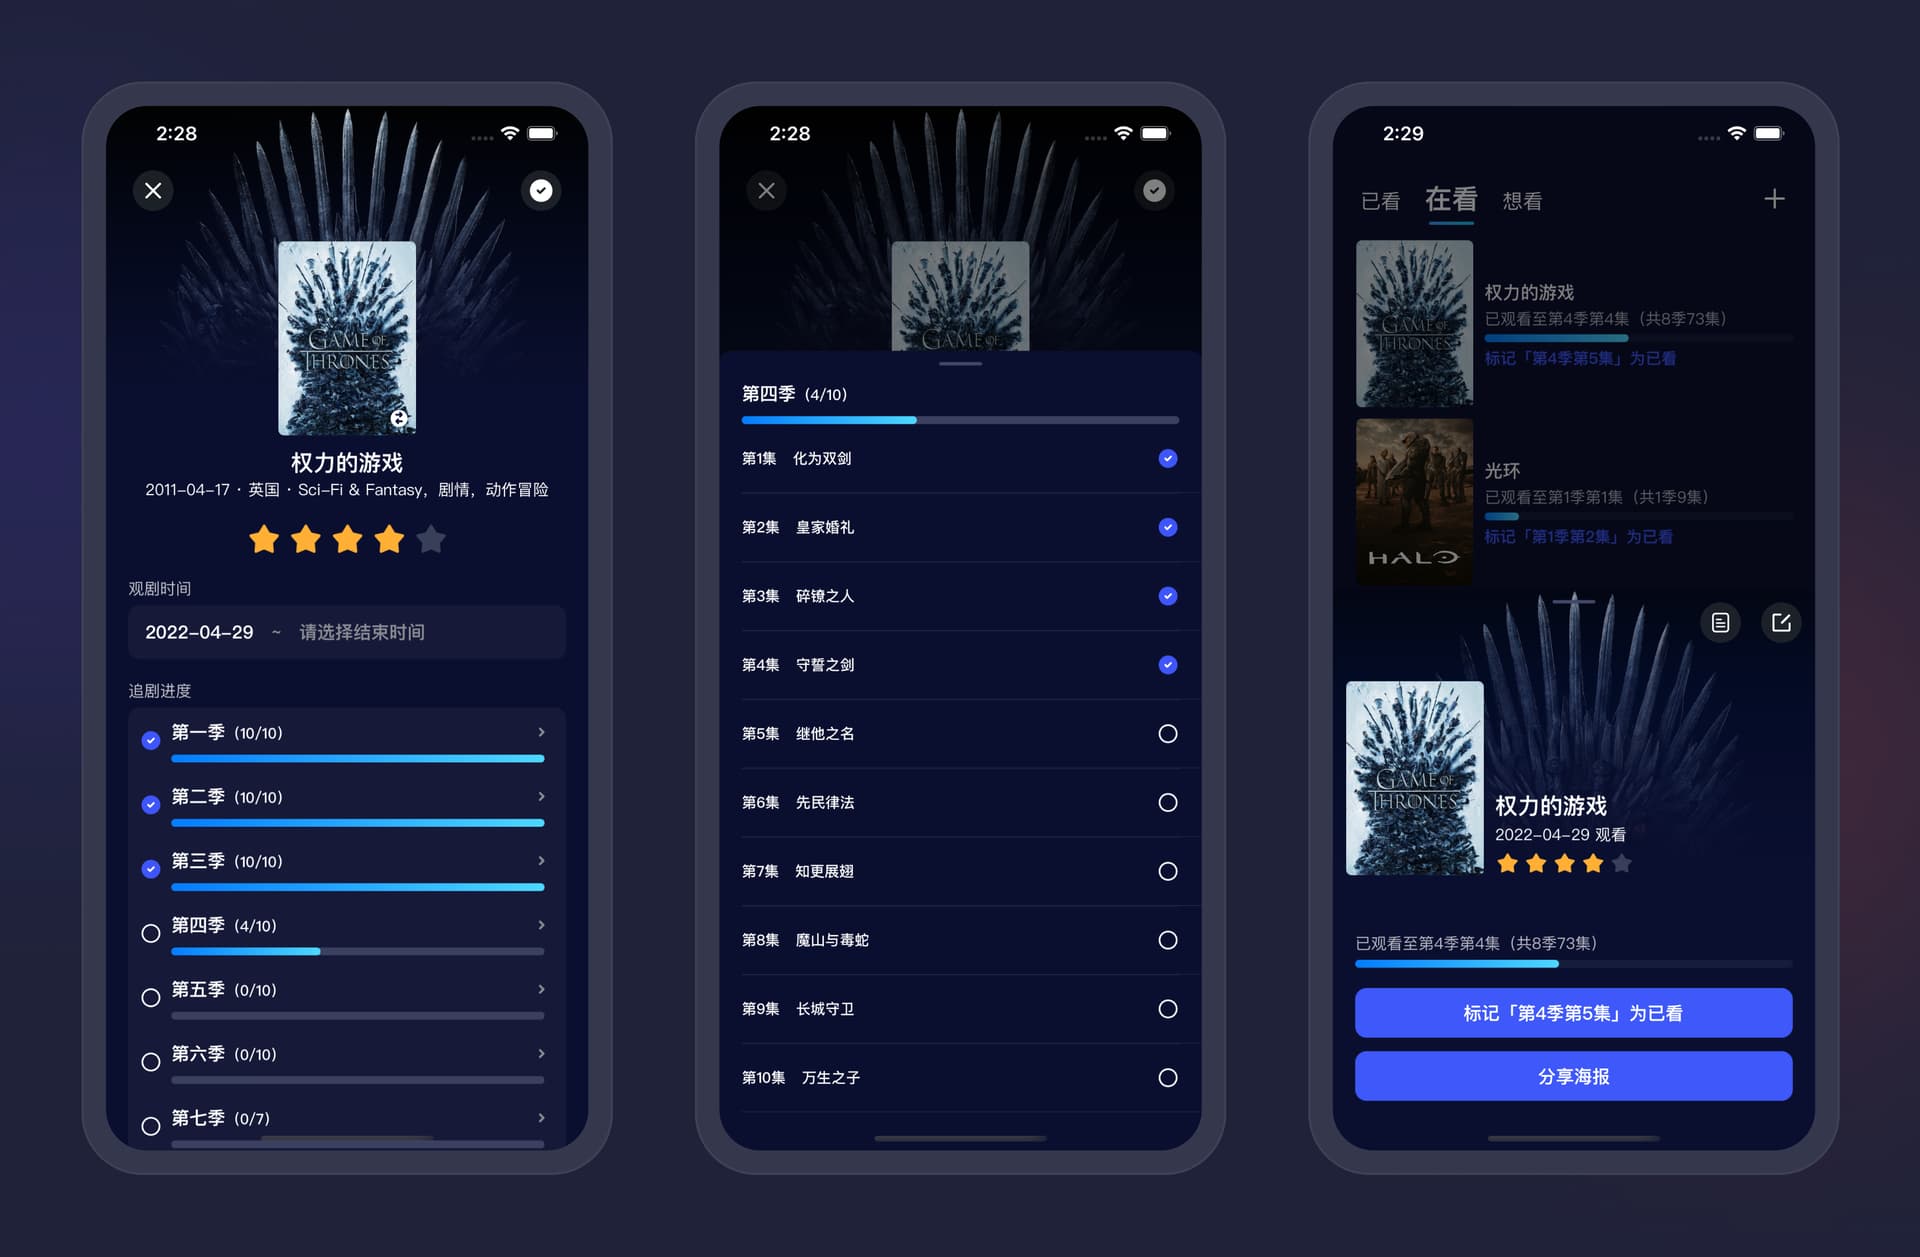Switch to the 已看 tab
Image resolution: width=1920 pixels, height=1257 pixels.
tap(1380, 201)
